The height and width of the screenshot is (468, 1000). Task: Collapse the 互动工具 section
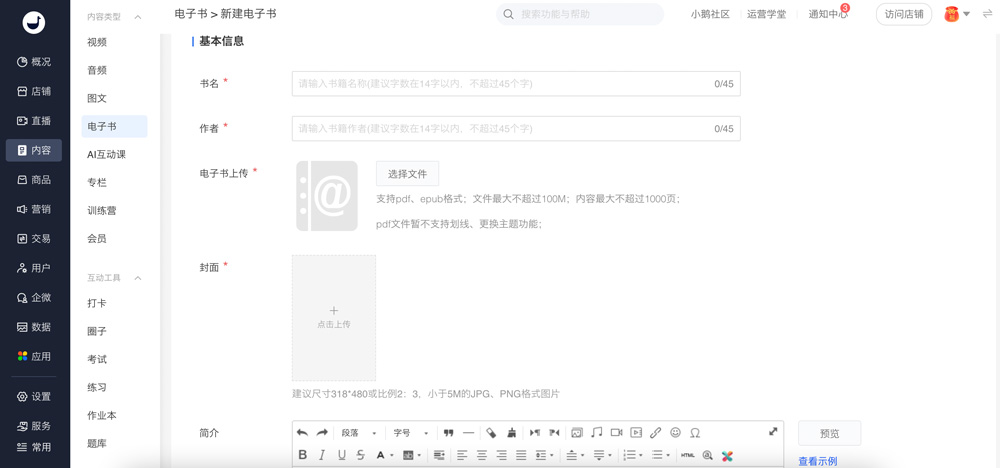click(138, 278)
